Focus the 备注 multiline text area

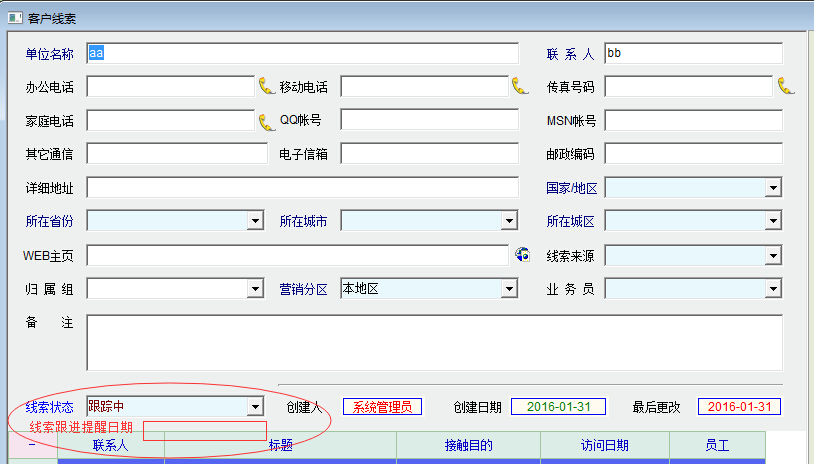click(433, 342)
